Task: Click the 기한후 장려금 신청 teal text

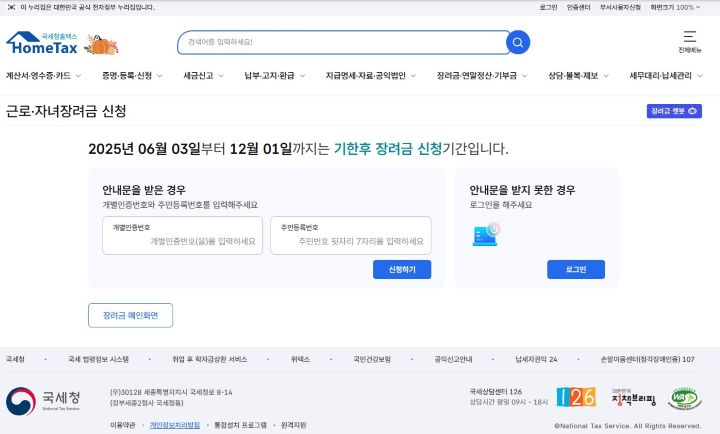Action: [x=388, y=149]
